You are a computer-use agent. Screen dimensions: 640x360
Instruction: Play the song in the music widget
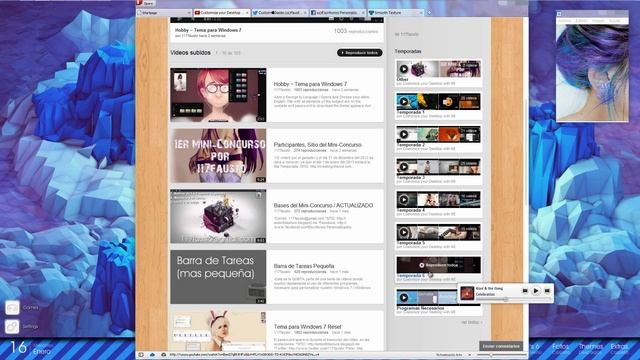[536, 291]
